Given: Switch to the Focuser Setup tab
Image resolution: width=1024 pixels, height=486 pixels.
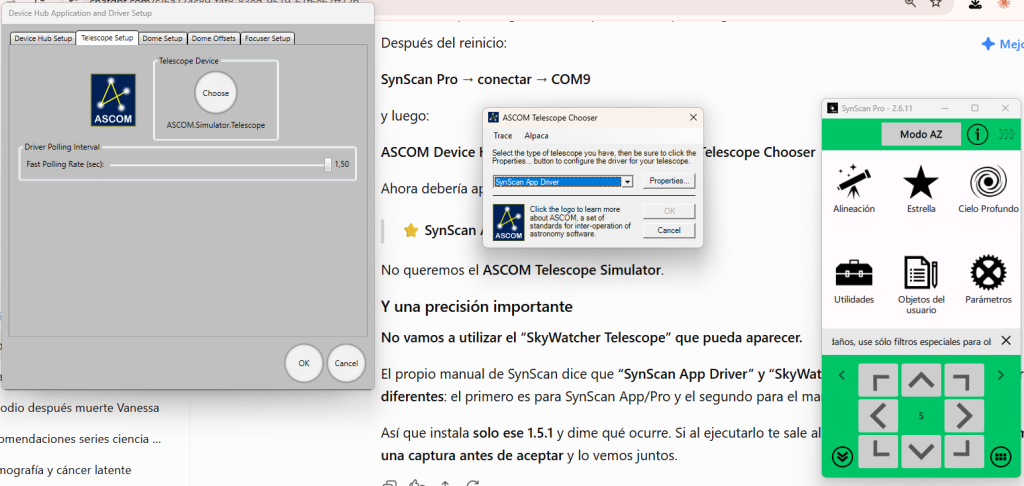Looking at the screenshot, I should tap(268, 39).
